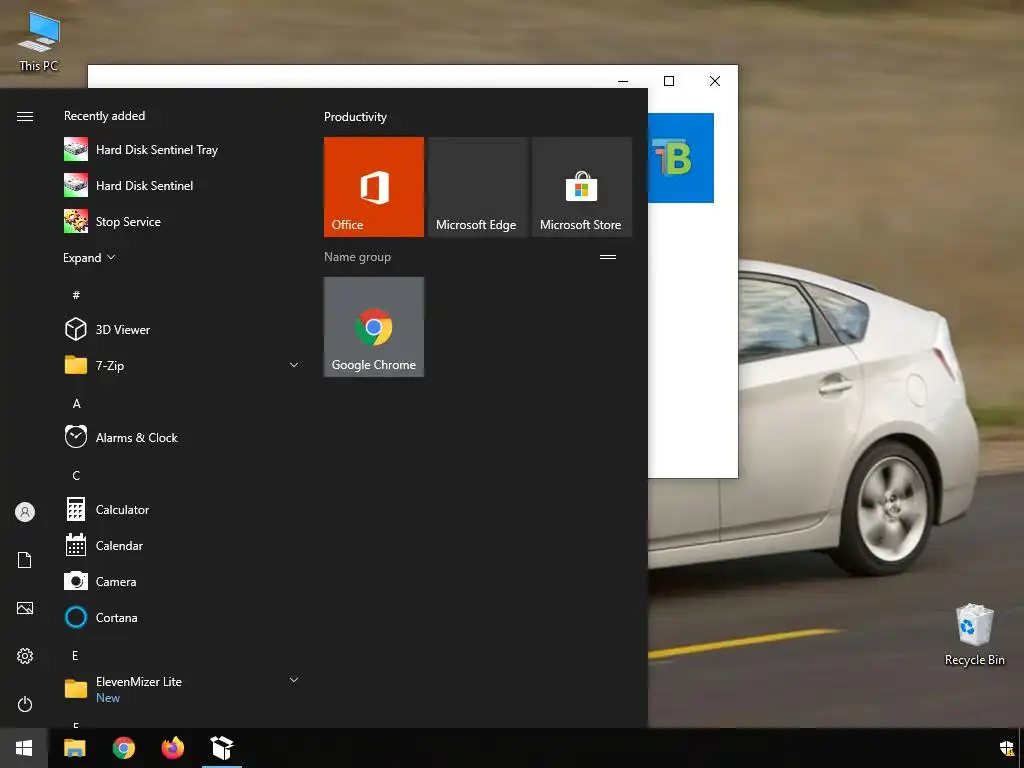Viewport: 1024px width, 768px height.
Task: Launch the Calculator app
Action: click(x=182, y=509)
